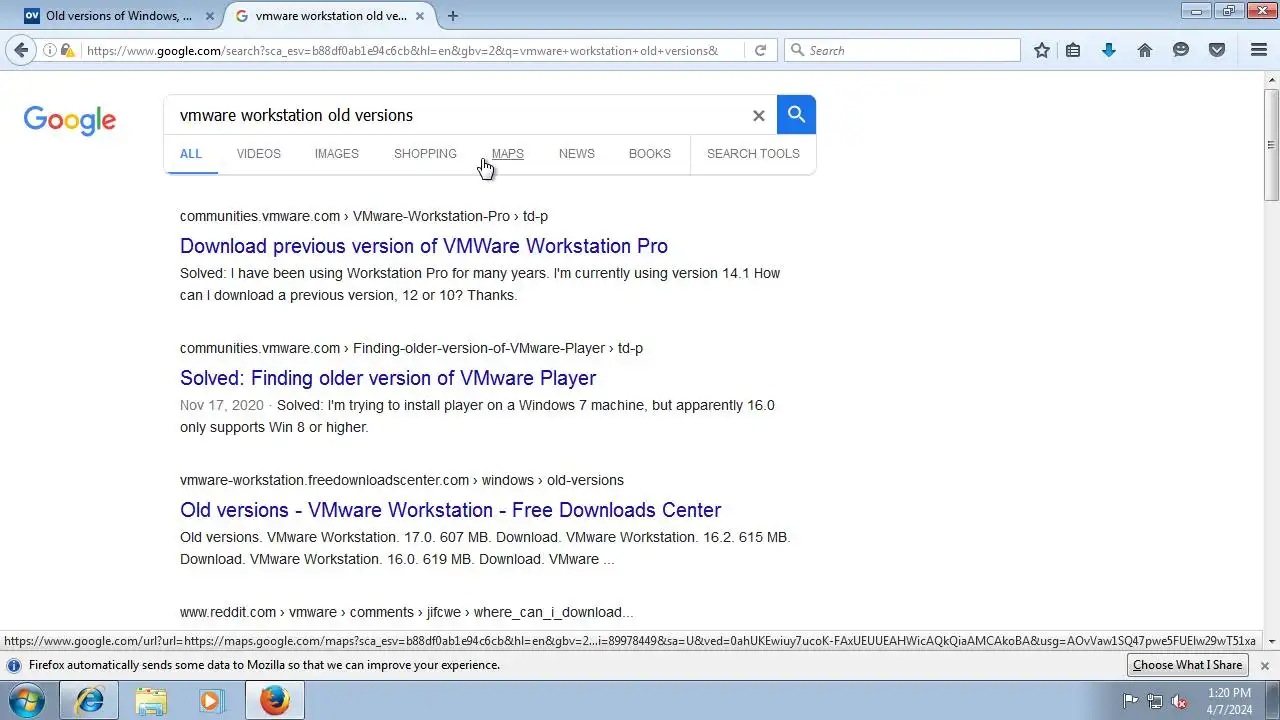The image size is (1280, 720).
Task: Switch to Old versions of Windows tab
Action: click(x=119, y=16)
